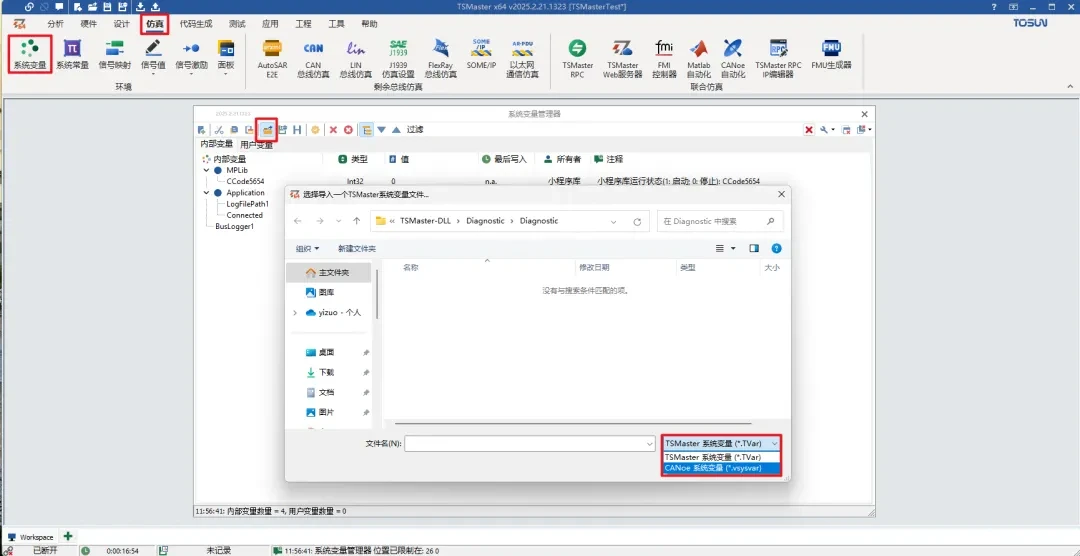Toggle the preview pane in file dialog
Screen dimensions: 1080x556
point(754,248)
